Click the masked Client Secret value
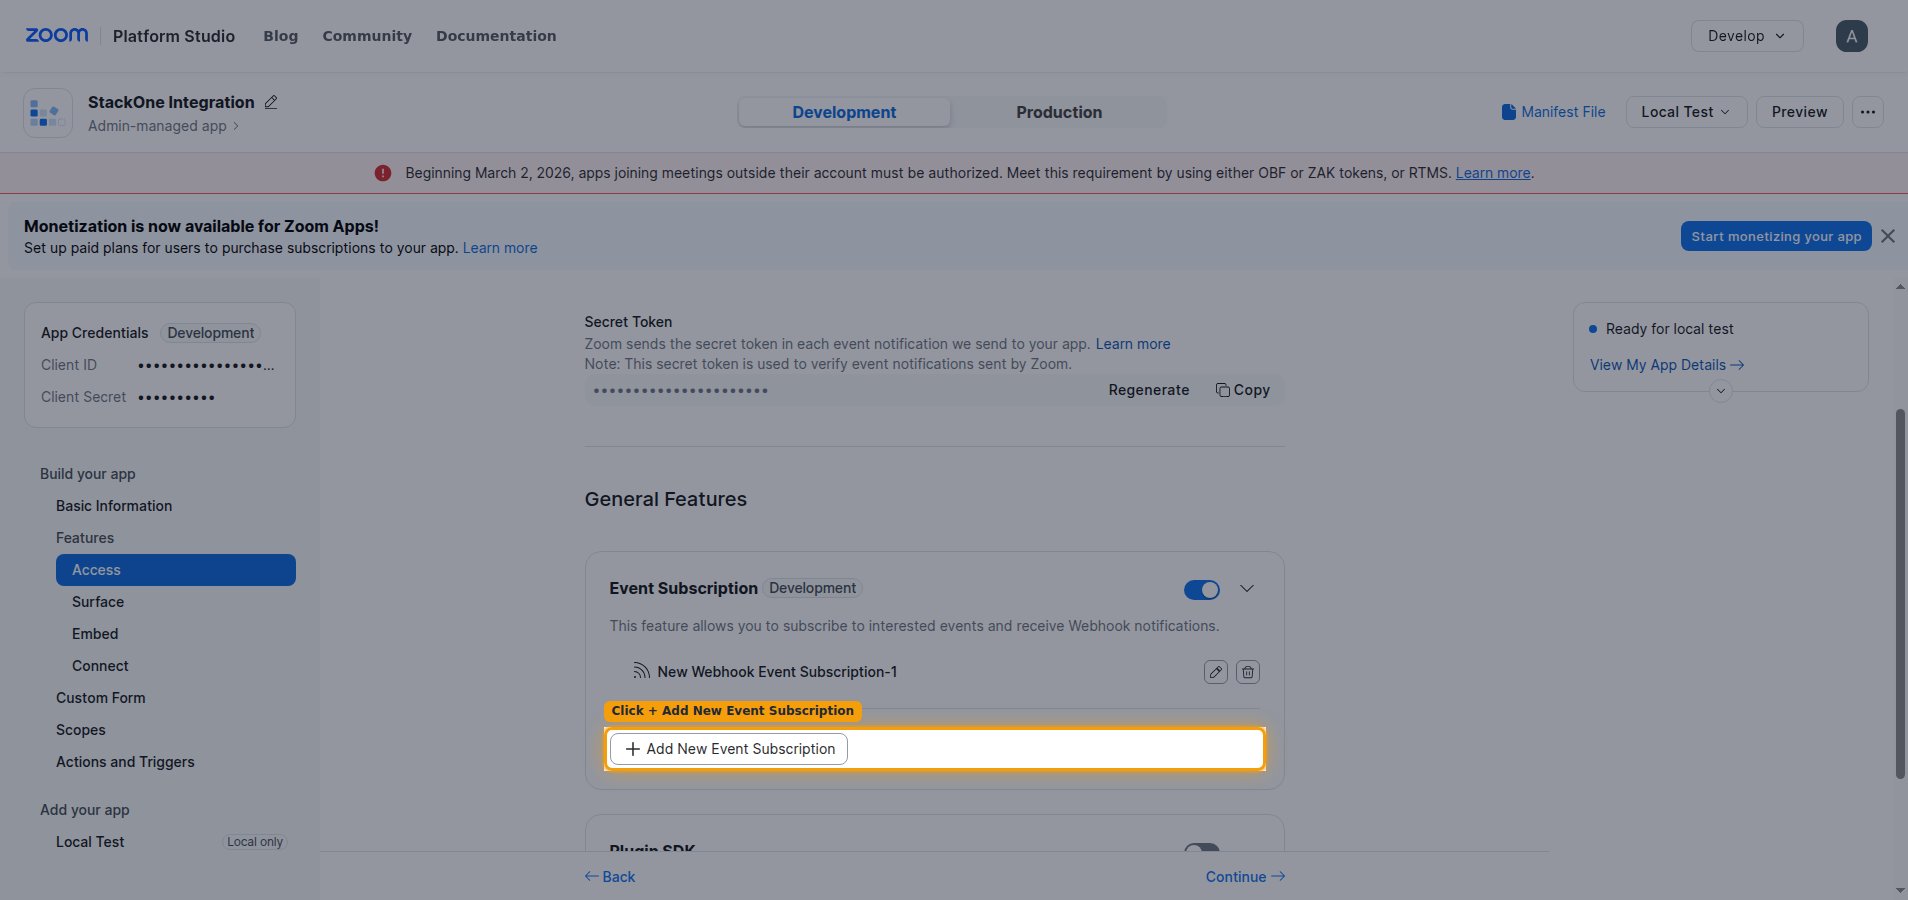The image size is (1908, 900). coord(176,398)
